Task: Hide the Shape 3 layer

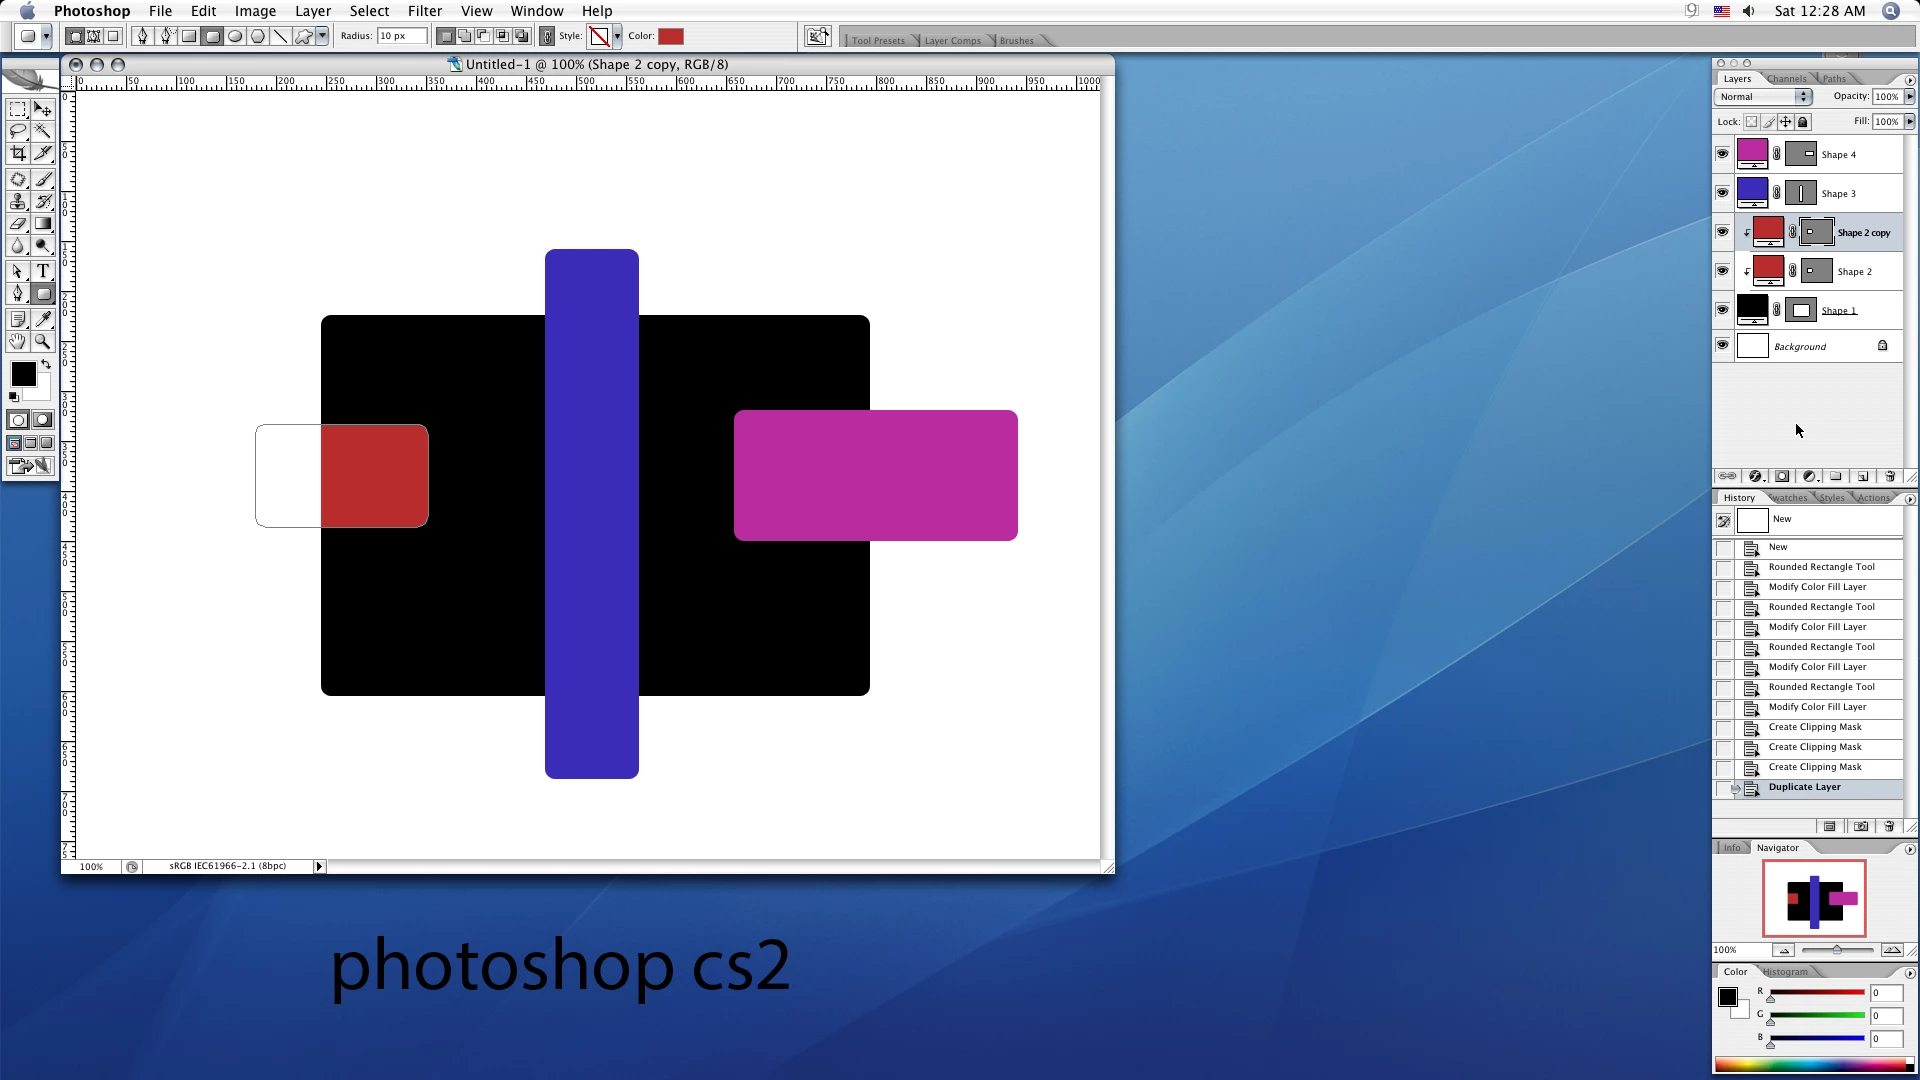Action: coord(1722,193)
